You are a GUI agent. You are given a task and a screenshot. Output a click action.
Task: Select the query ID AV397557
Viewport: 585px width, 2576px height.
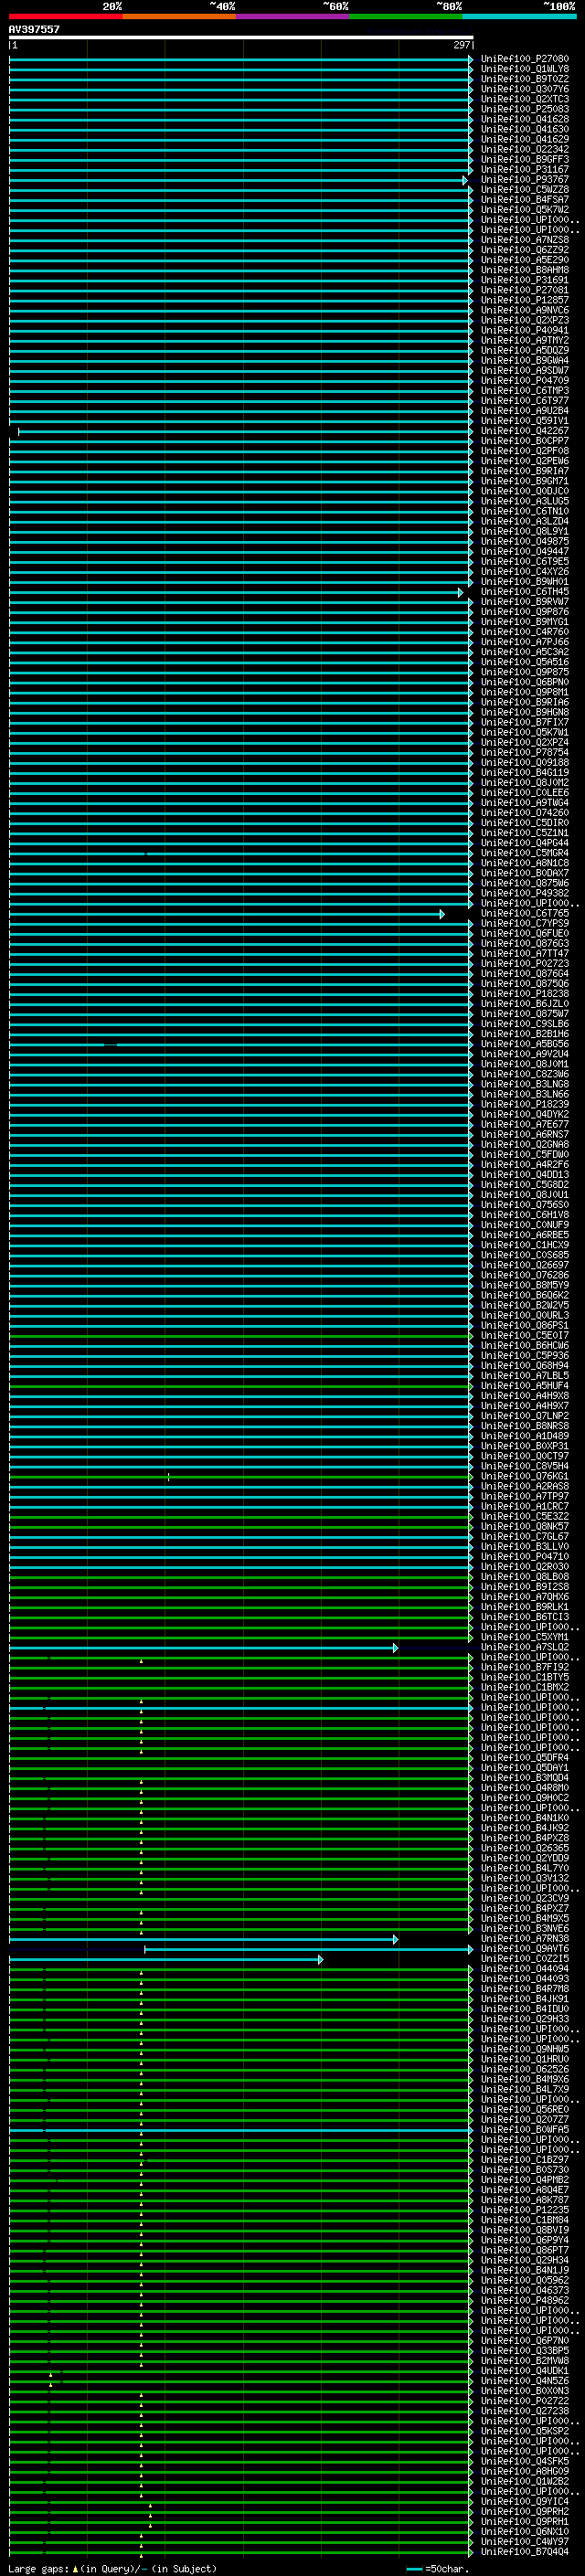point(34,29)
